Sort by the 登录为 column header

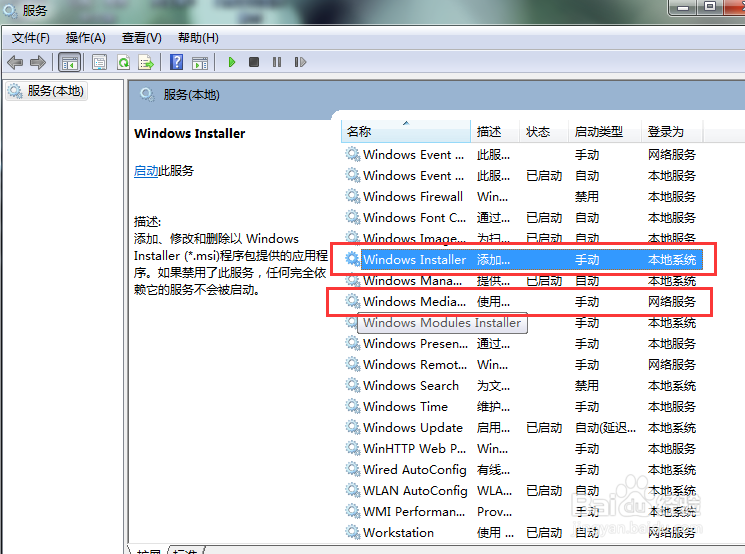[x=672, y=132]
